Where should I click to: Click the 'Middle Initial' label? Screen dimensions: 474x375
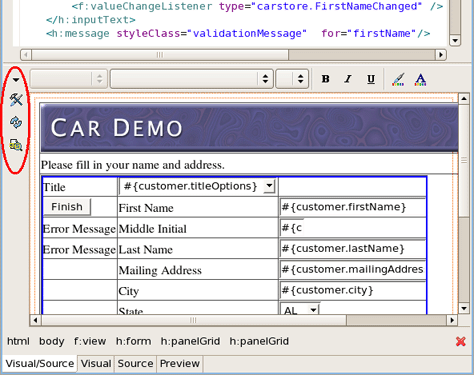point(153,229)
